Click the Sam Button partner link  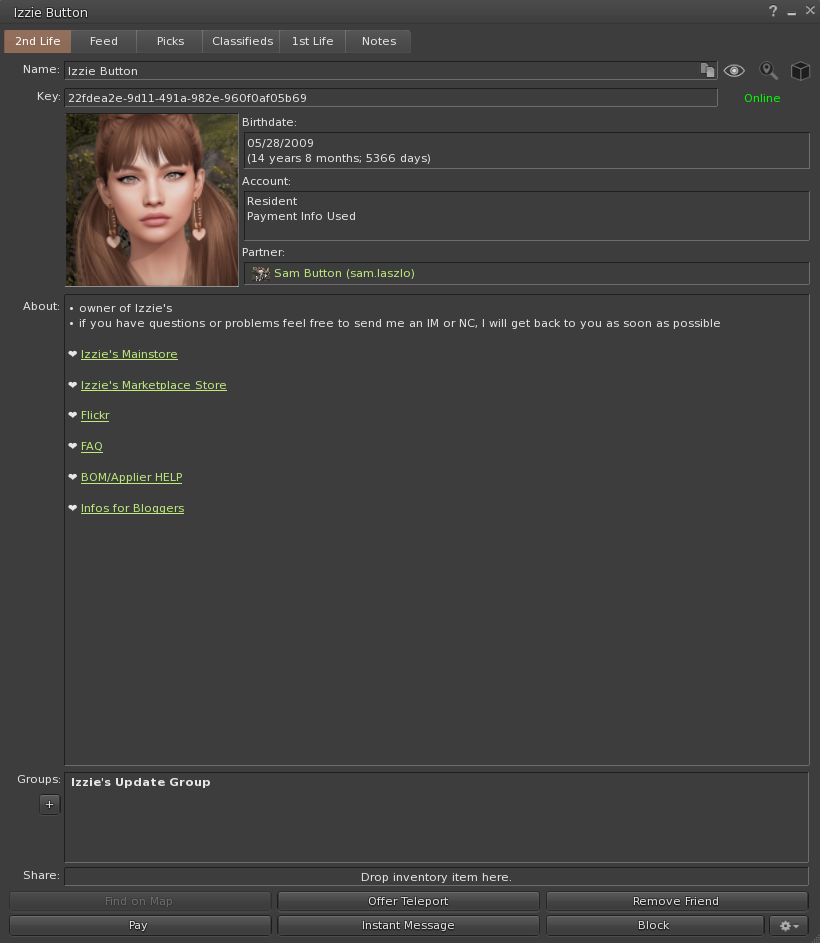pyautogui.click(x=344, y=273)
